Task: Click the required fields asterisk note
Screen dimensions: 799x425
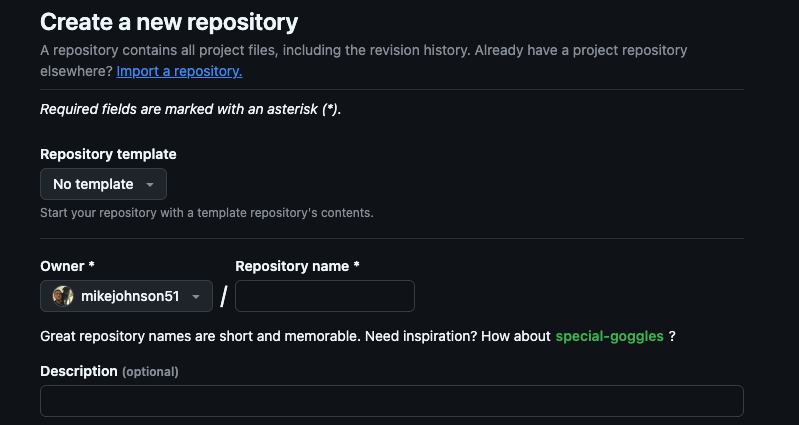Action: point(191,109)
